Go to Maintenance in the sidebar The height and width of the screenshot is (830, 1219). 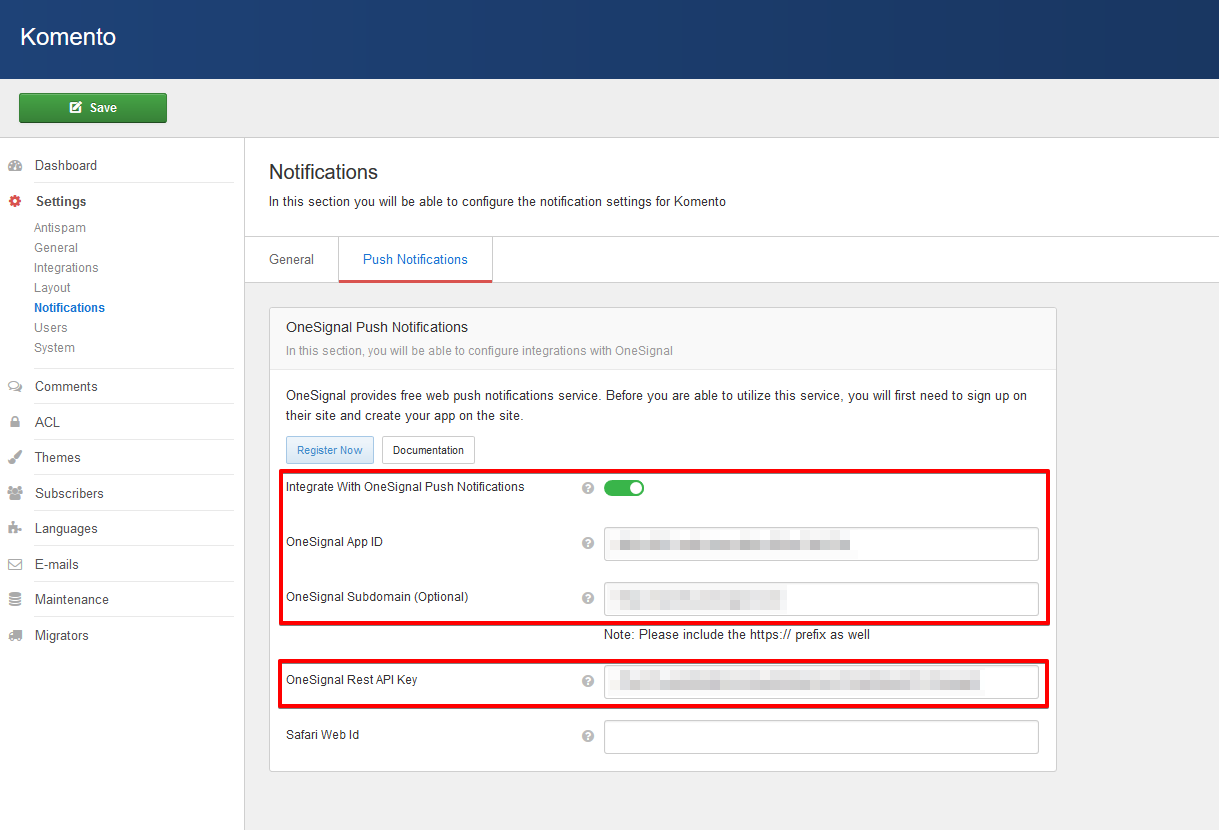click(72, 600)
